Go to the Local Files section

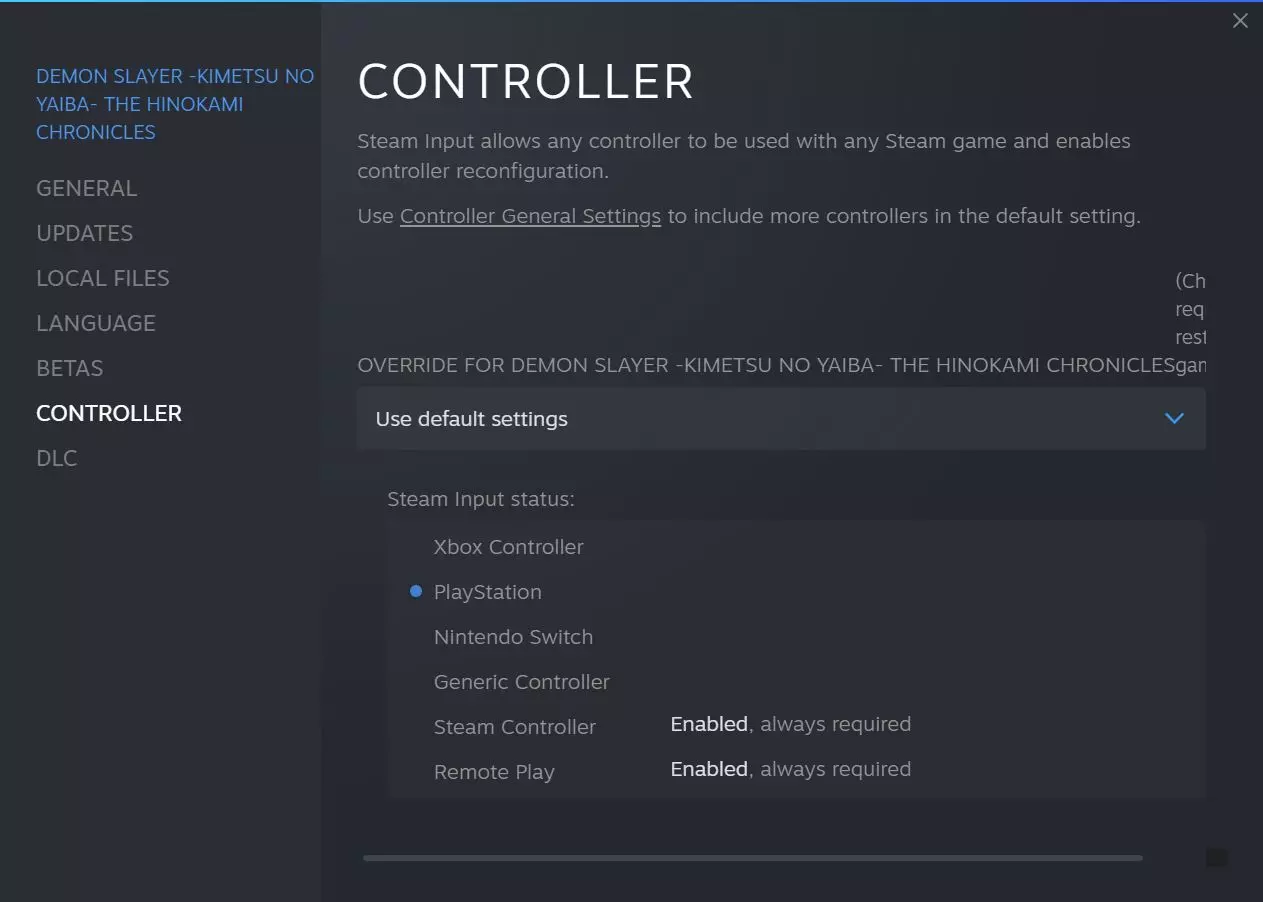pos(102,279)
